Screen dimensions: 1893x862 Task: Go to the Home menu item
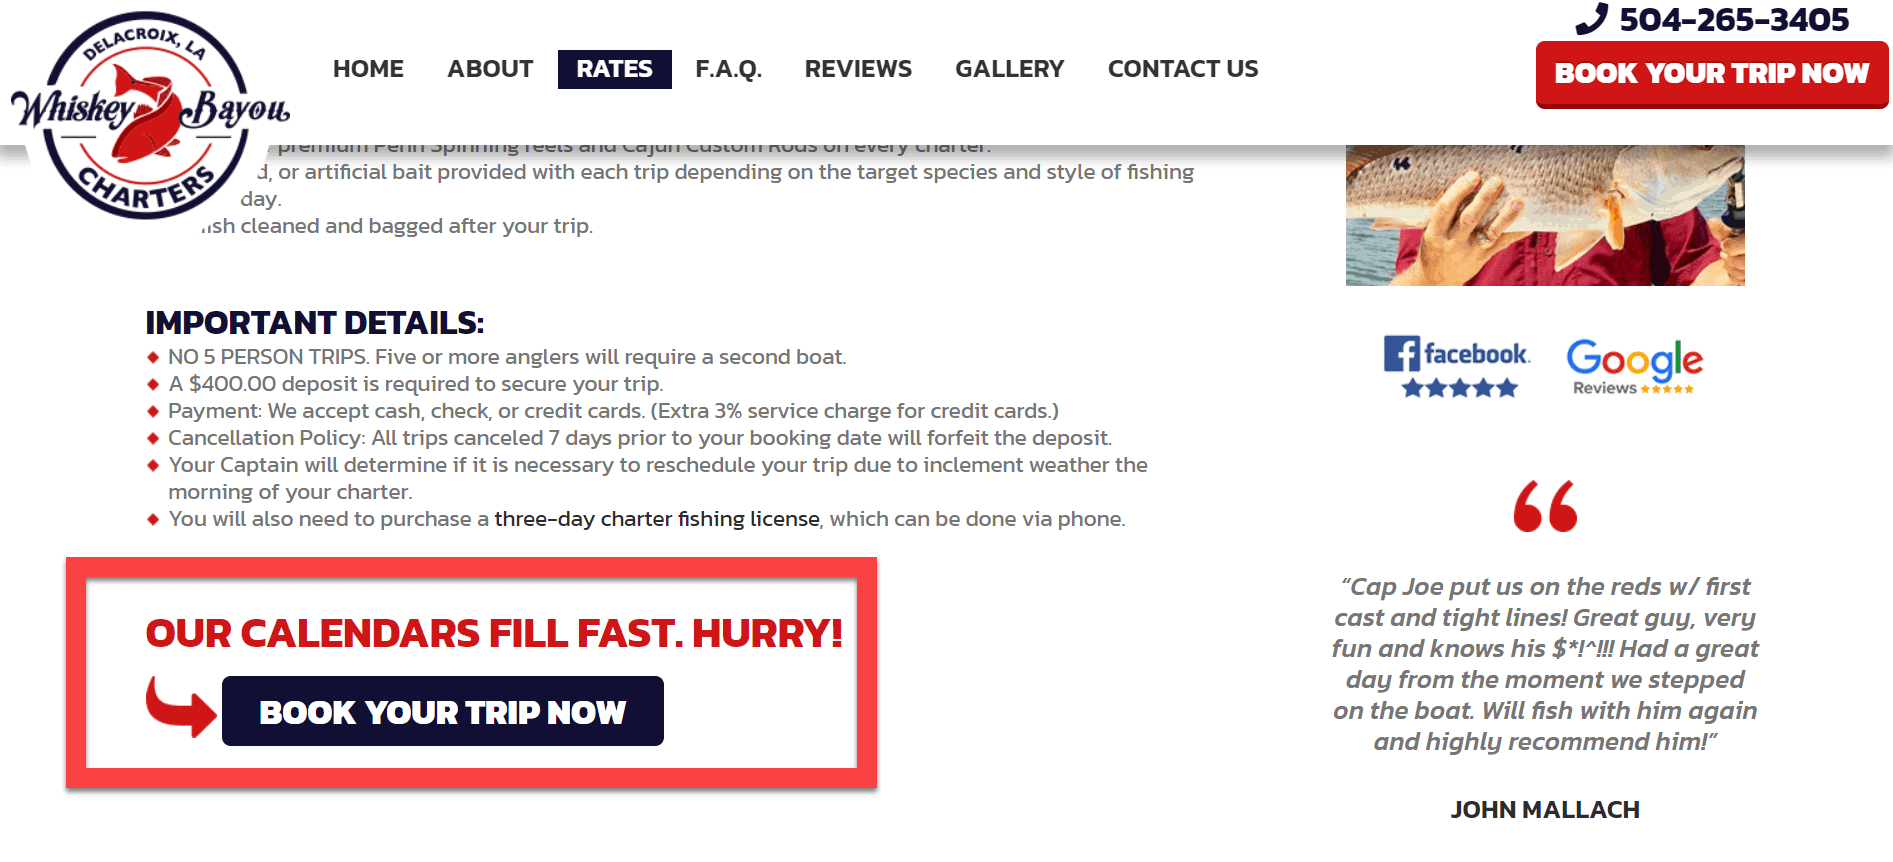[x=368, y=69]
